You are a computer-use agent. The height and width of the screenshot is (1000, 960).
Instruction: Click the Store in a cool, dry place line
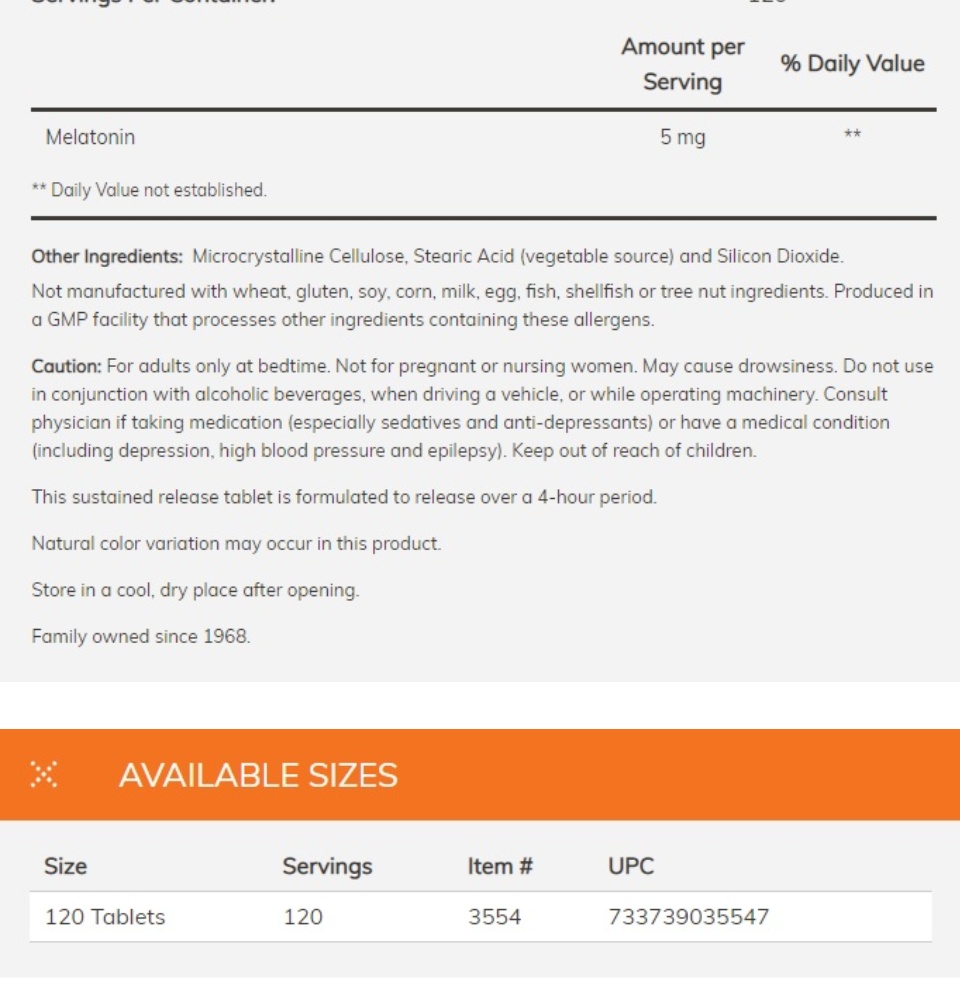click(x=195, y=590)
